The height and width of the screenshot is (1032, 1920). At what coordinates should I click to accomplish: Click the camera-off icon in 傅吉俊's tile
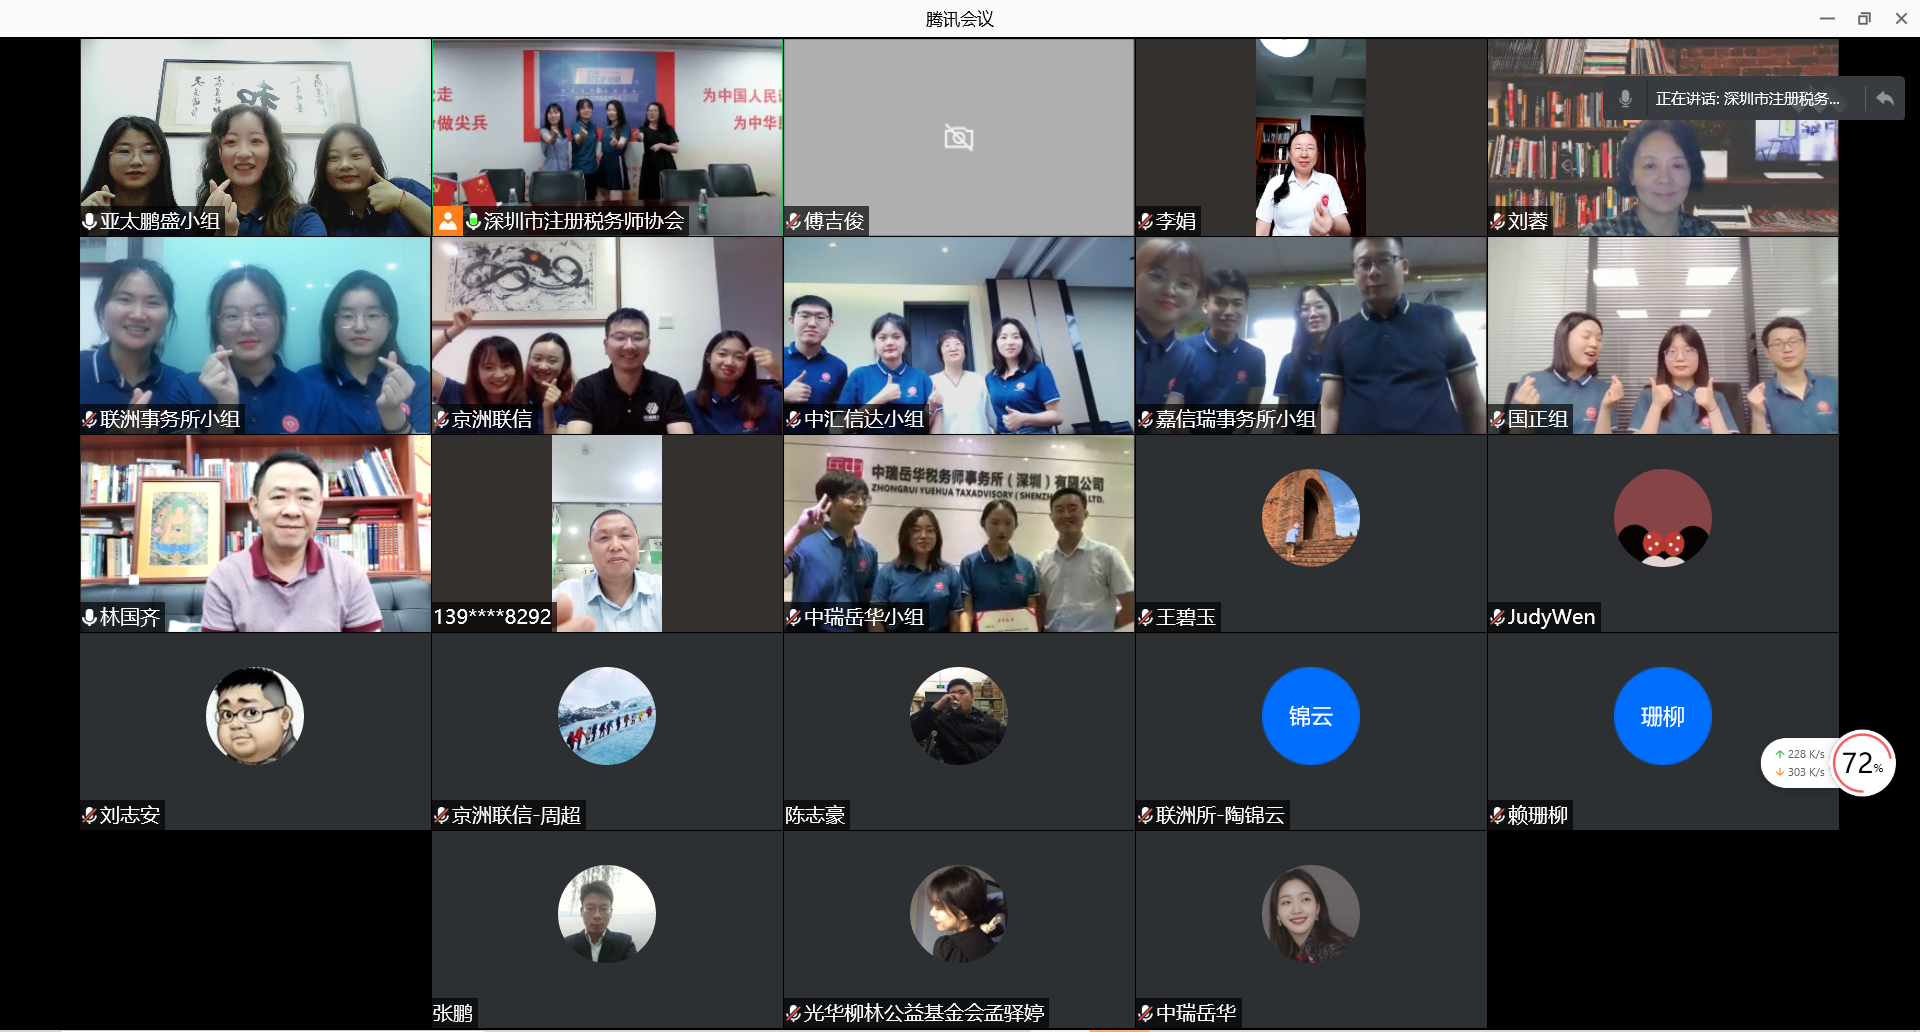[x=958, y=138]
